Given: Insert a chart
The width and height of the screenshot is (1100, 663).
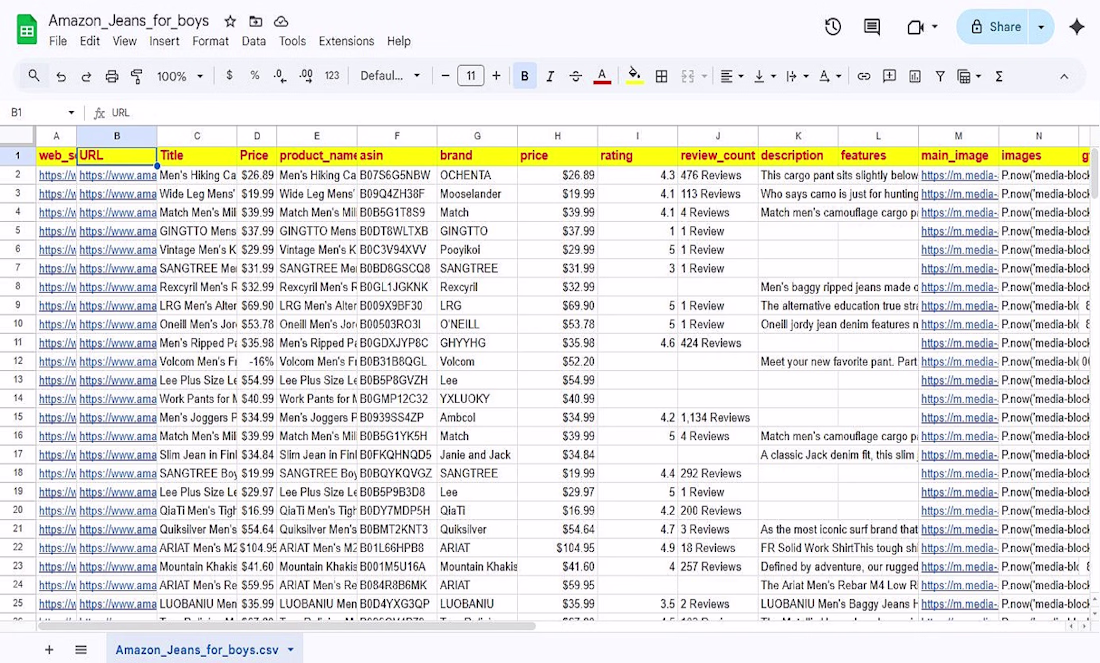Looking at the screenshot, I should coord(915,76).
